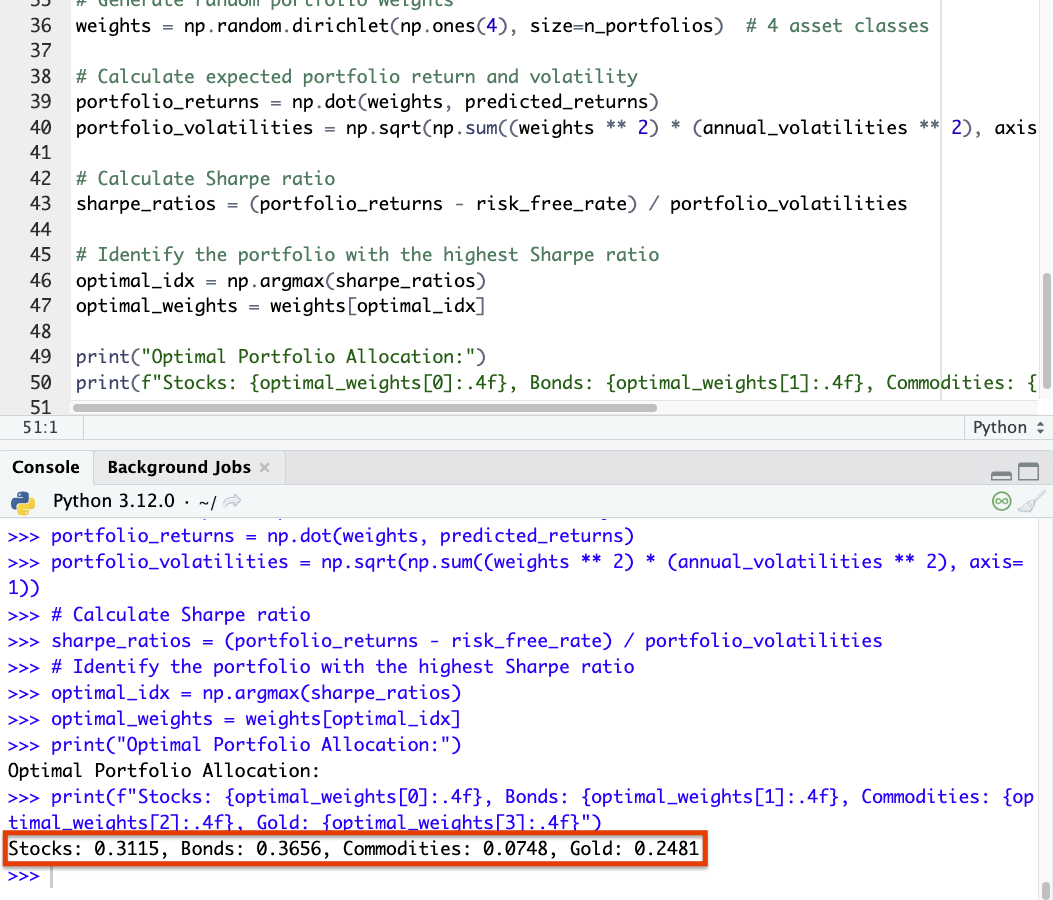Viewport: 1053px width, 900px height.
Task: Clear console with the broom icon
Action: [1032, 501]
